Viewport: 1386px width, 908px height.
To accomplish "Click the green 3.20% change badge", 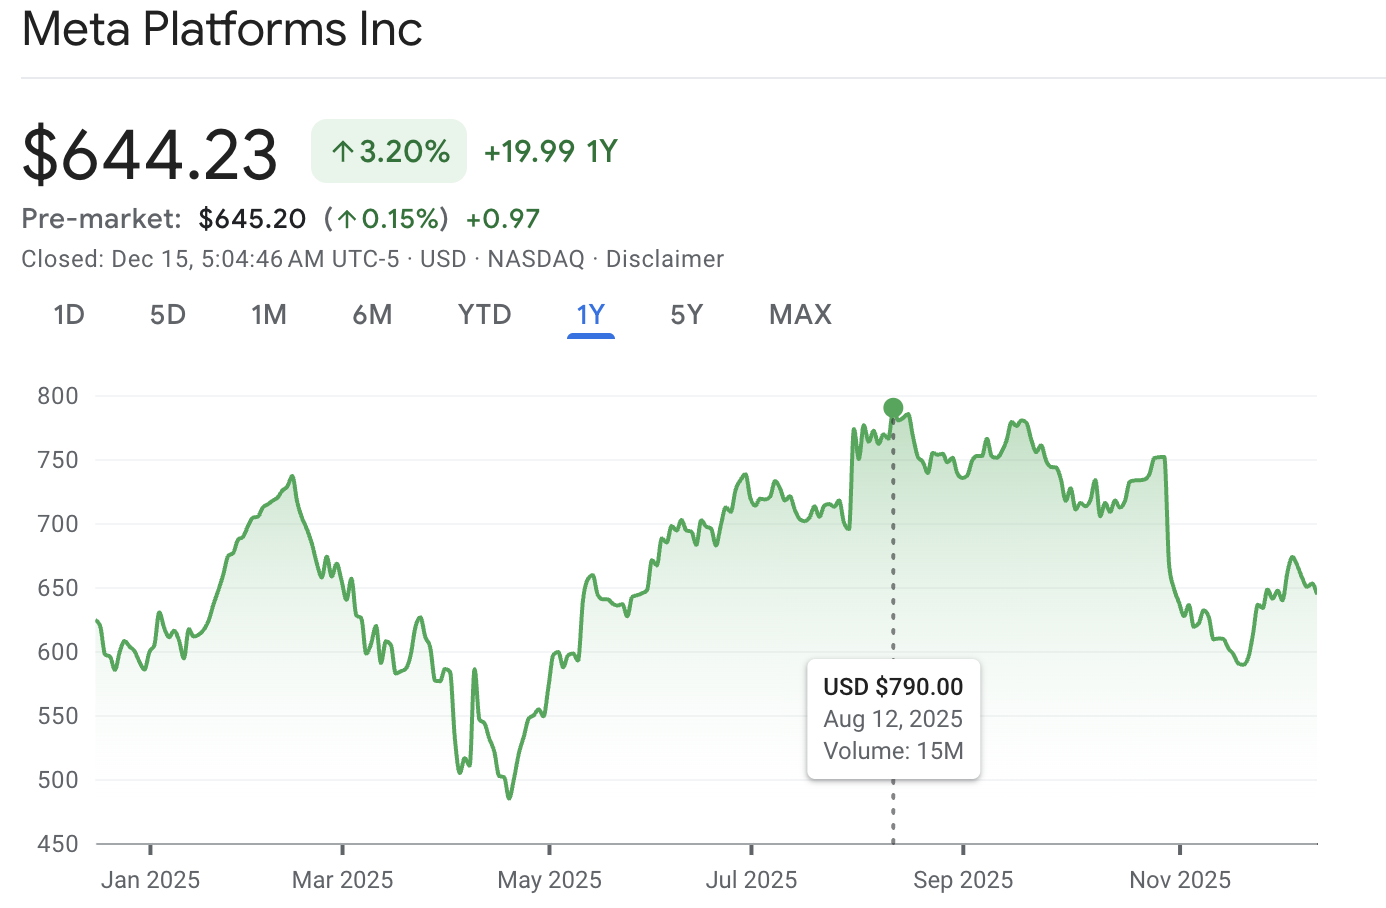I will 388,150.
